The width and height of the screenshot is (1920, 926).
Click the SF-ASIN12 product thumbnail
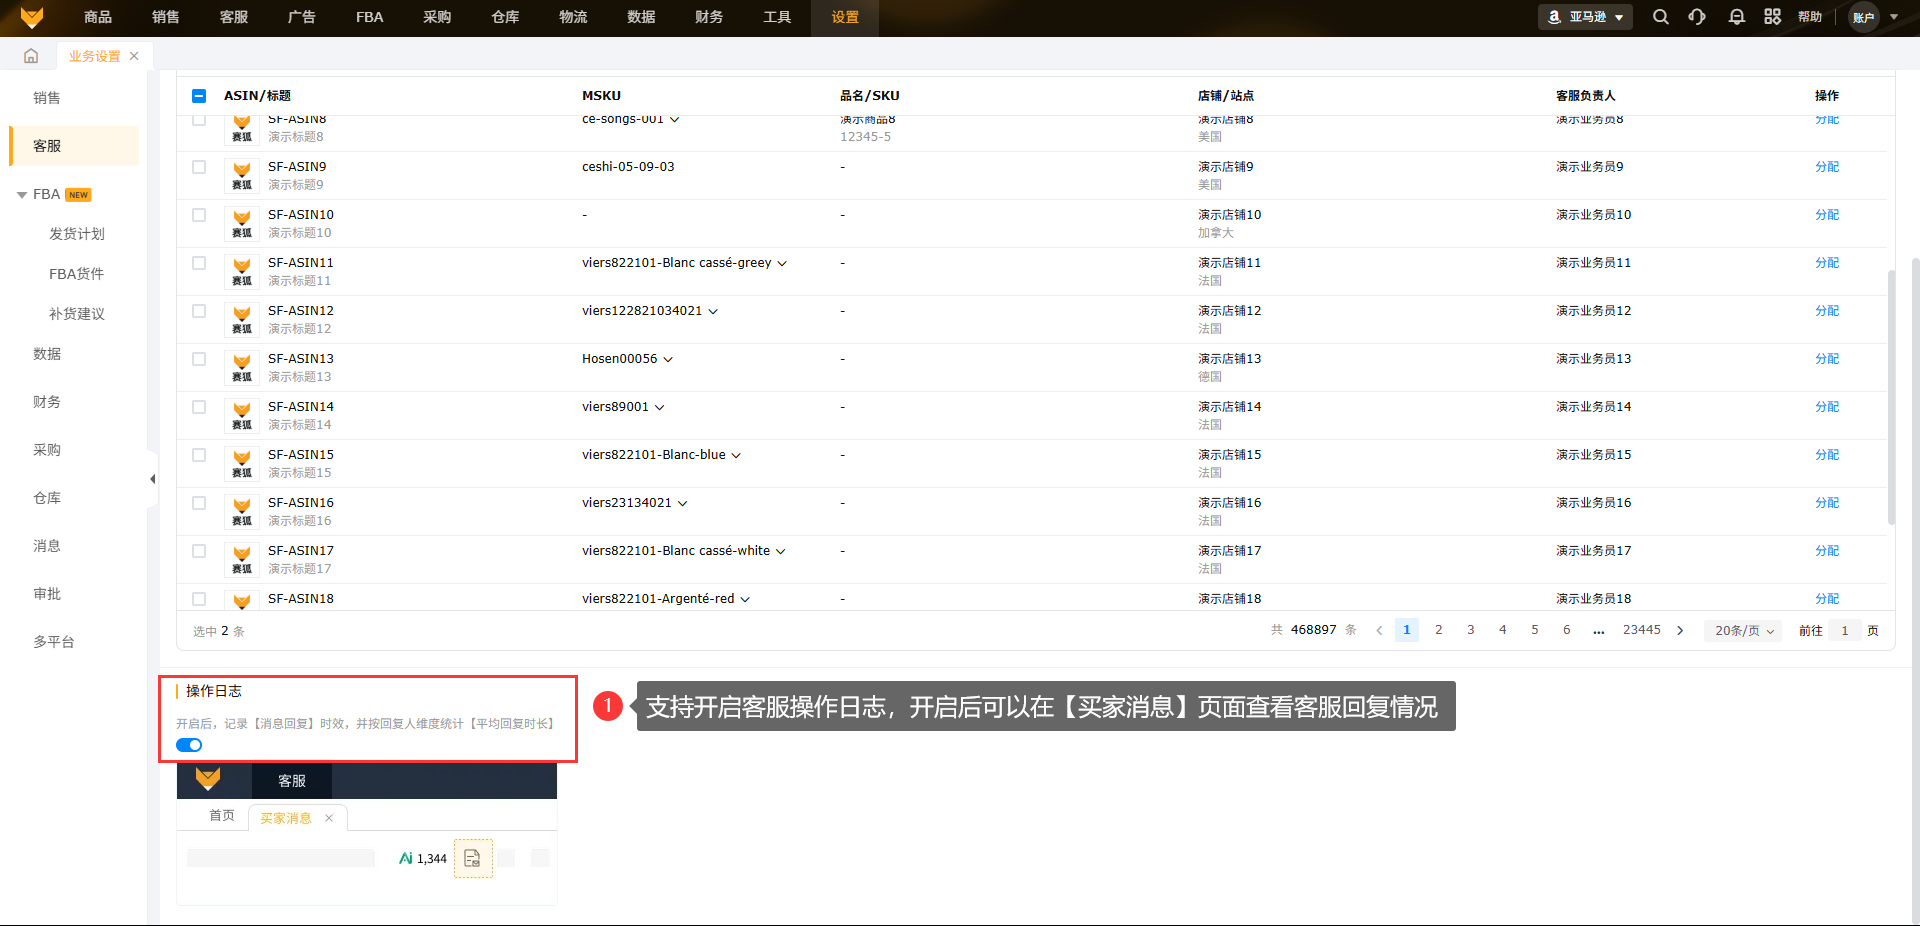pyautogui.click(x=242, y=319)
